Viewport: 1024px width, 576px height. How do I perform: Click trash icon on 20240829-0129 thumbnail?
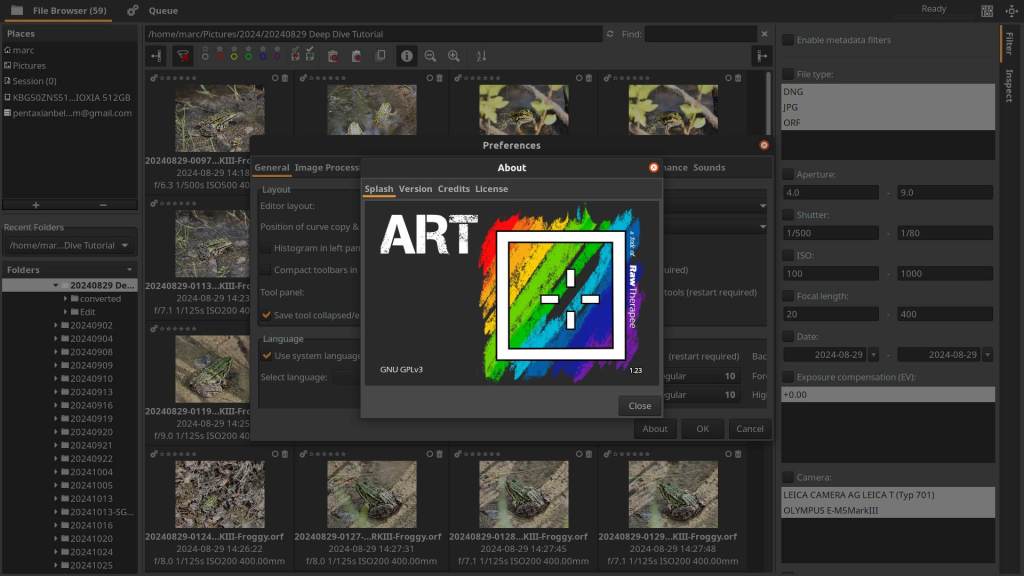738,454
